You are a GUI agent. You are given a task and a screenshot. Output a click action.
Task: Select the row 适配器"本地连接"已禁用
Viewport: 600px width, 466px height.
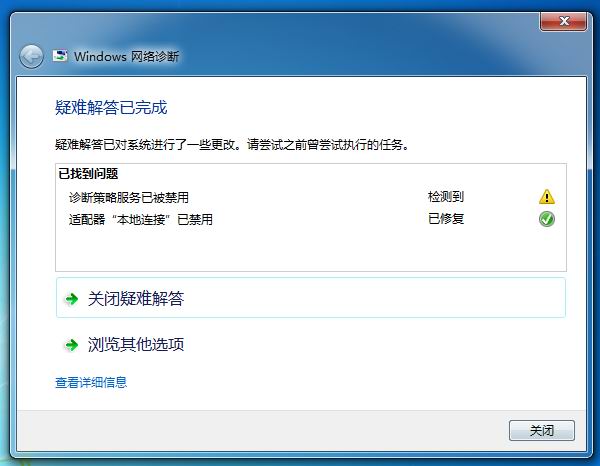(311, 219)
